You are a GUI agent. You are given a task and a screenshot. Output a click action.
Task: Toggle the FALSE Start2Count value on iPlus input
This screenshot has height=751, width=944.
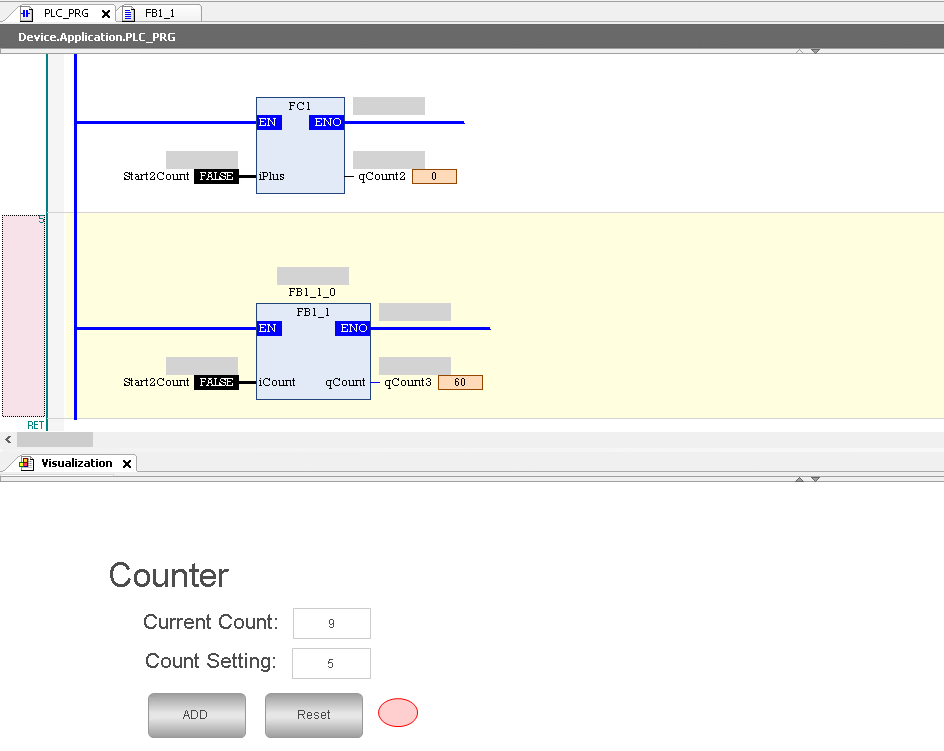point(216,175)
